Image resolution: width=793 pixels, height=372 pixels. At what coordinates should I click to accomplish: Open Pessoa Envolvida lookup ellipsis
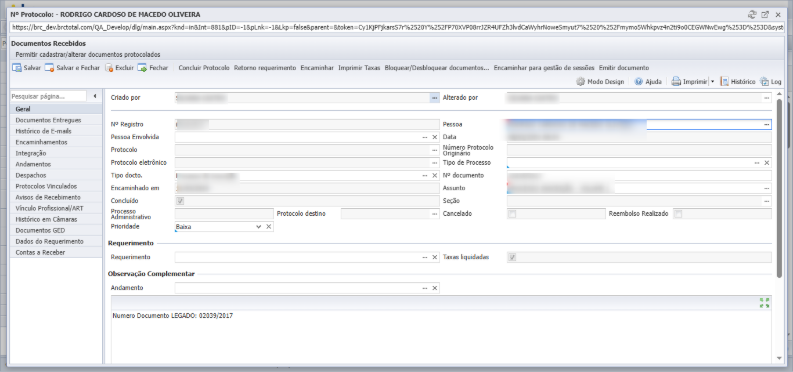pyautogui.click(x=425, y=137)
